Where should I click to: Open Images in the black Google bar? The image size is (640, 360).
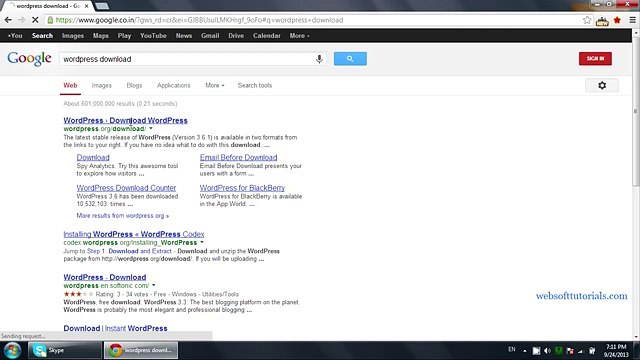pos(73,36)
